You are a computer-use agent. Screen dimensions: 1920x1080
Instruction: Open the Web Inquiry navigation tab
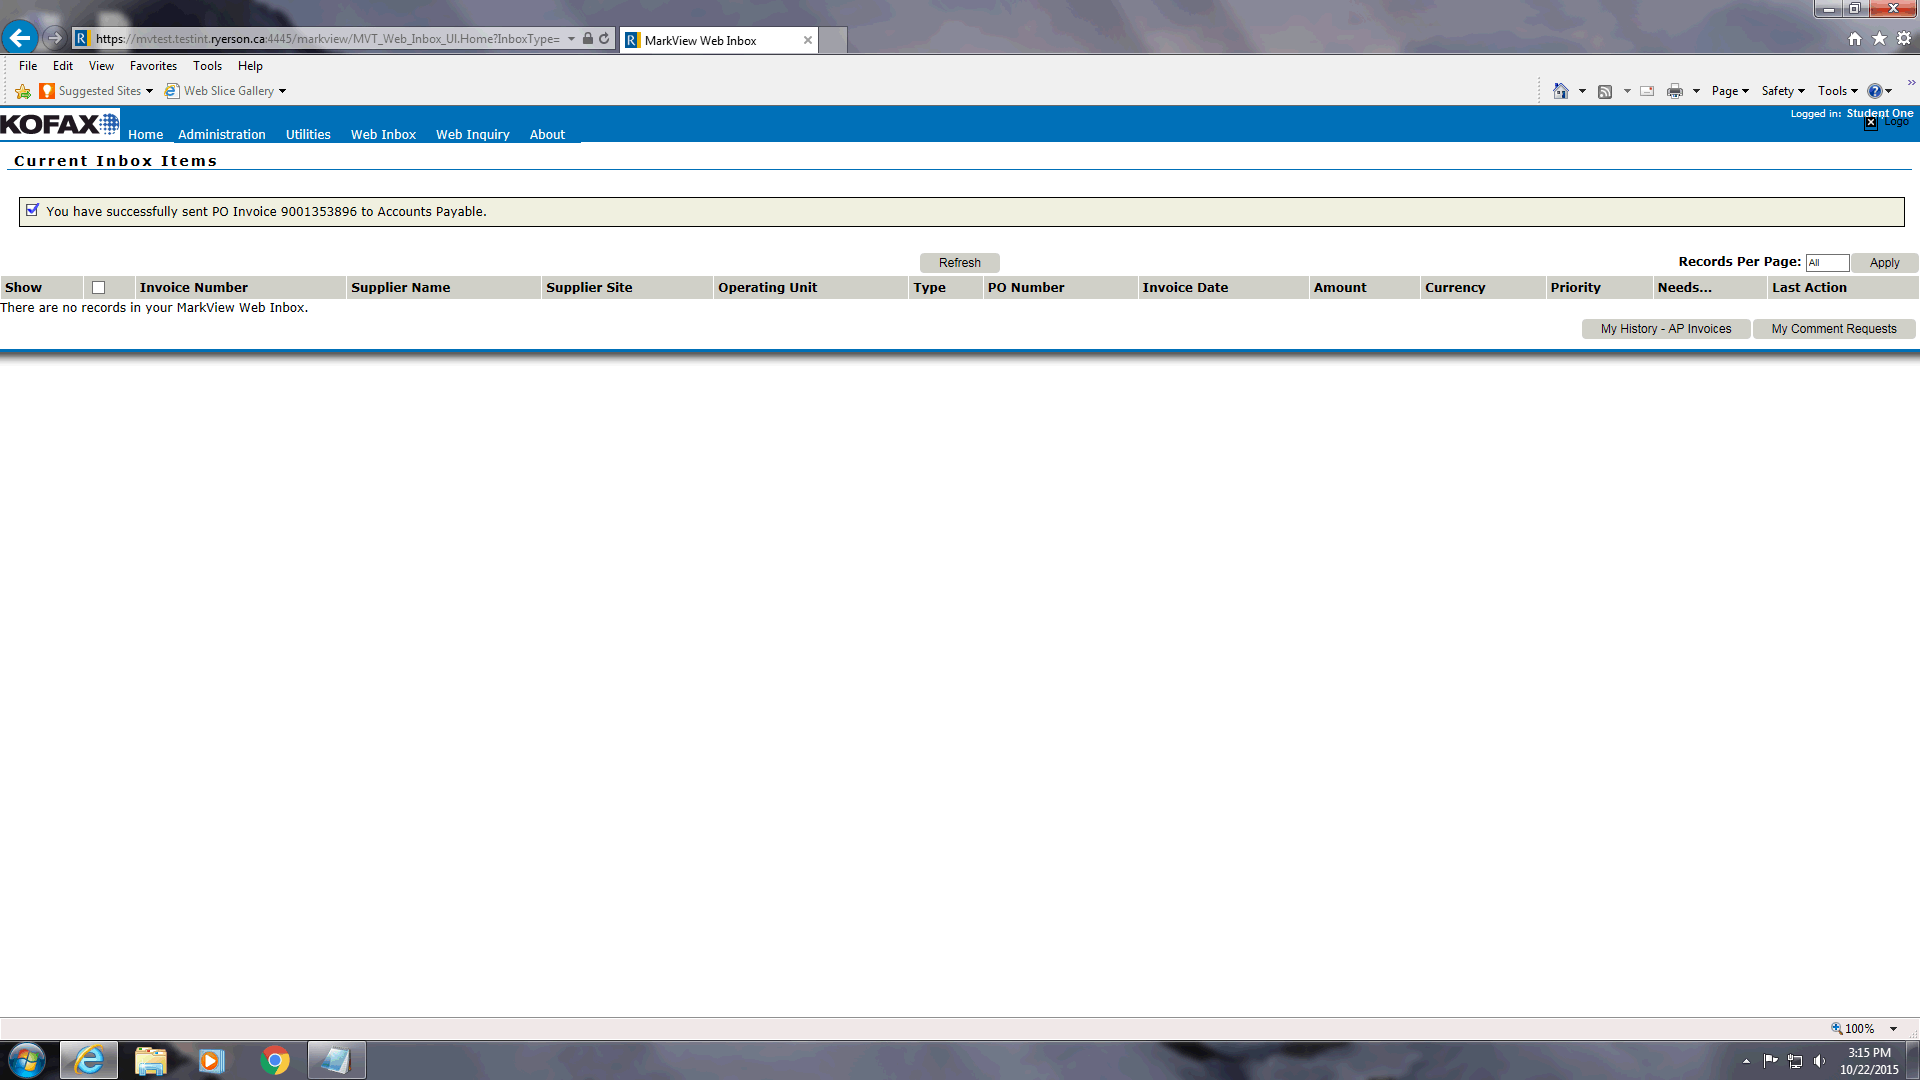472,134
